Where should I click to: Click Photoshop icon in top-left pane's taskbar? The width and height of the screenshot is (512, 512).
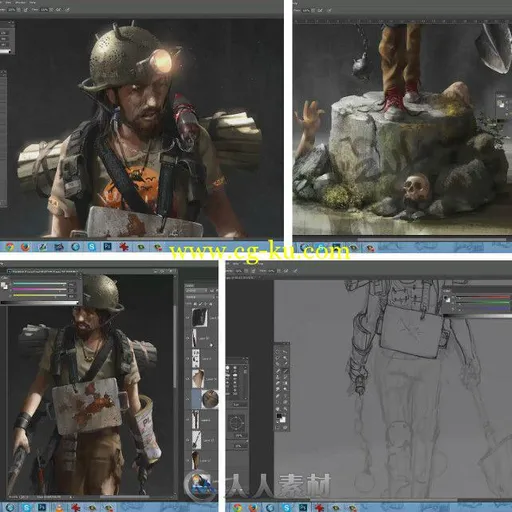pyautogui.click(x=107, y=247)
